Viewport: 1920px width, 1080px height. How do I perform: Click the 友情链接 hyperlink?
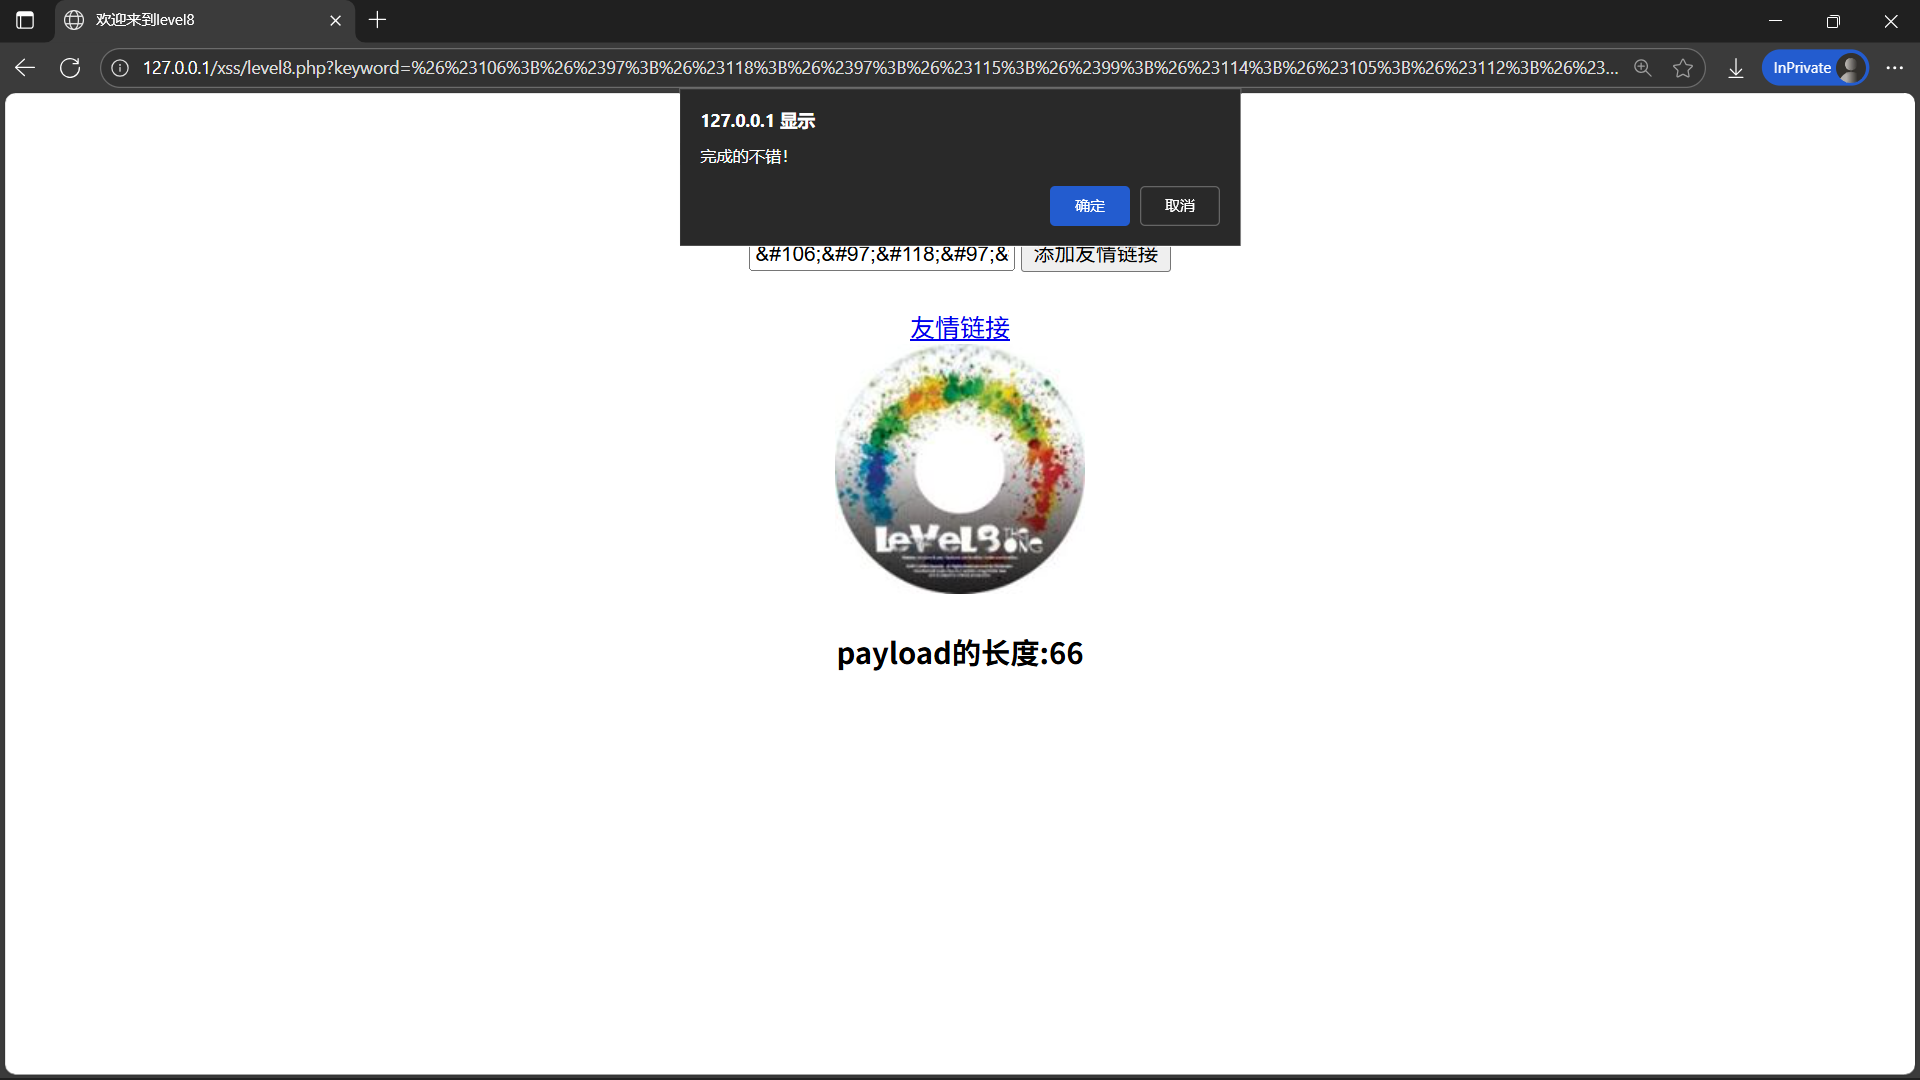click(x=959, y=328)
